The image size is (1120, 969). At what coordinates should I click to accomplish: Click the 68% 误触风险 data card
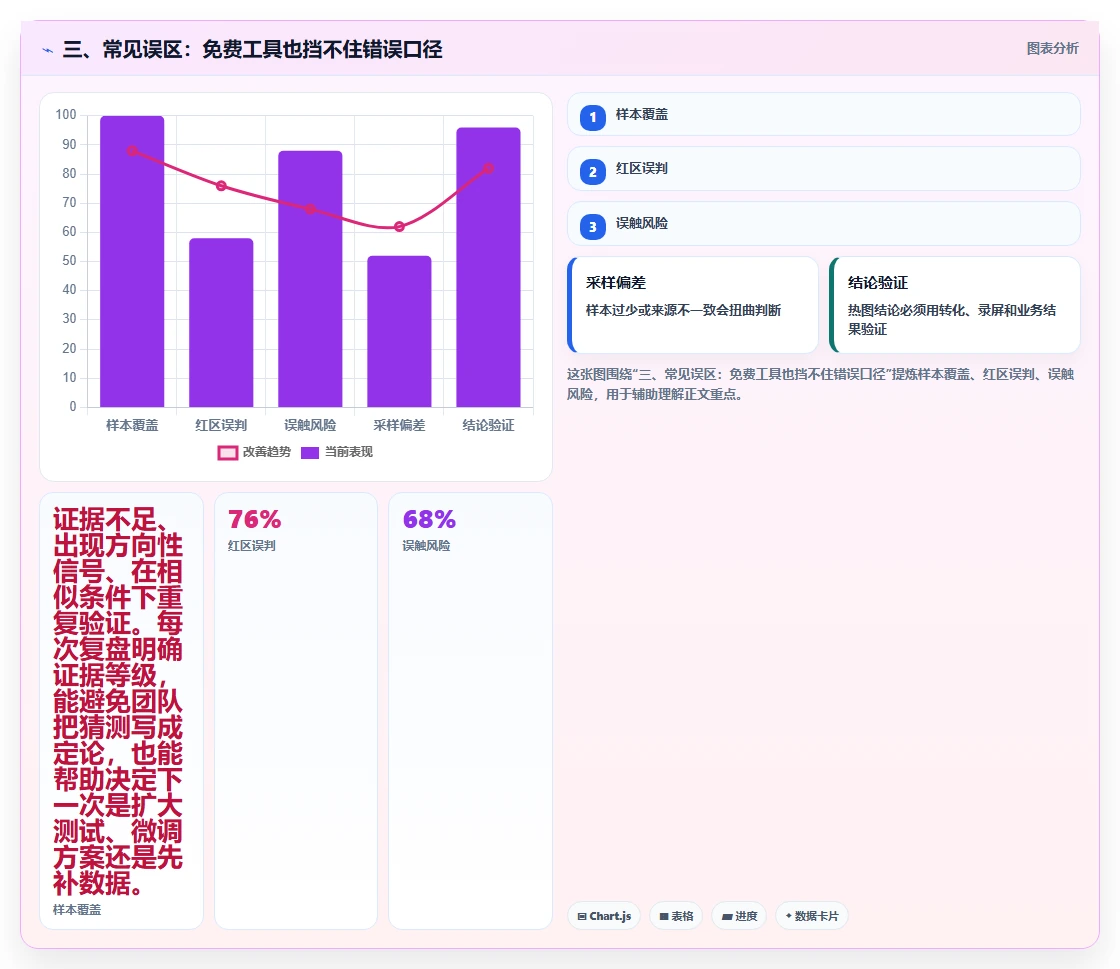coord(471,711)
